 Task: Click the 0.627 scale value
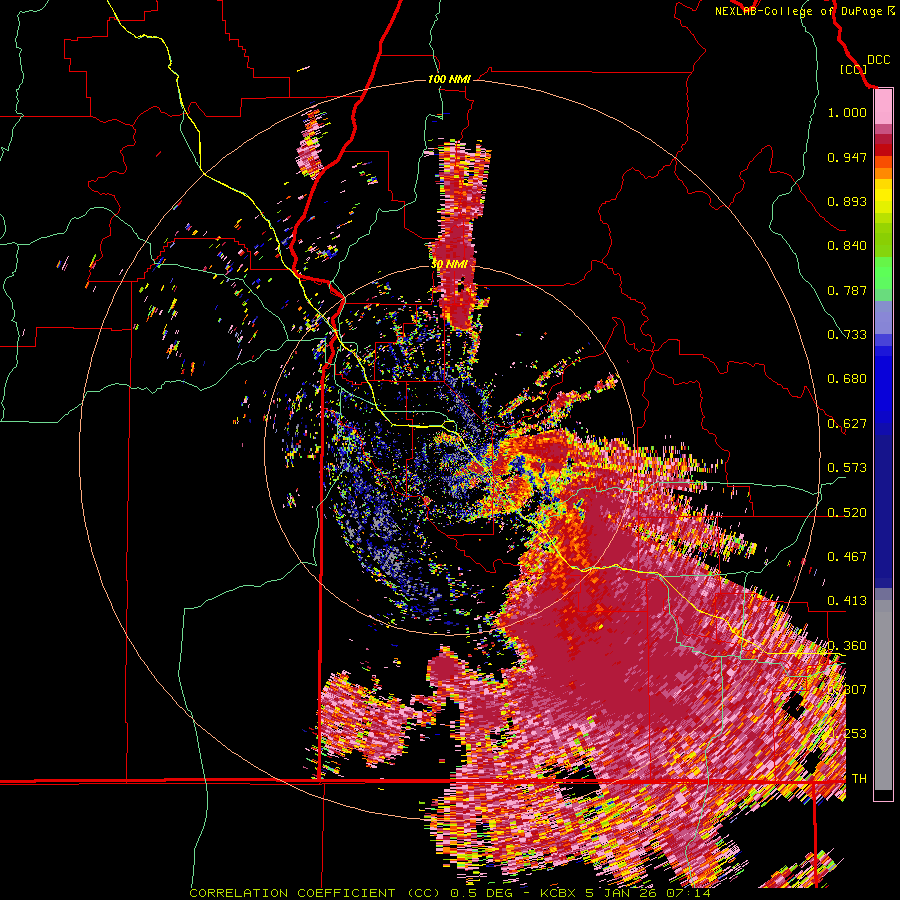pyautogui.click(x=847, y=424)
